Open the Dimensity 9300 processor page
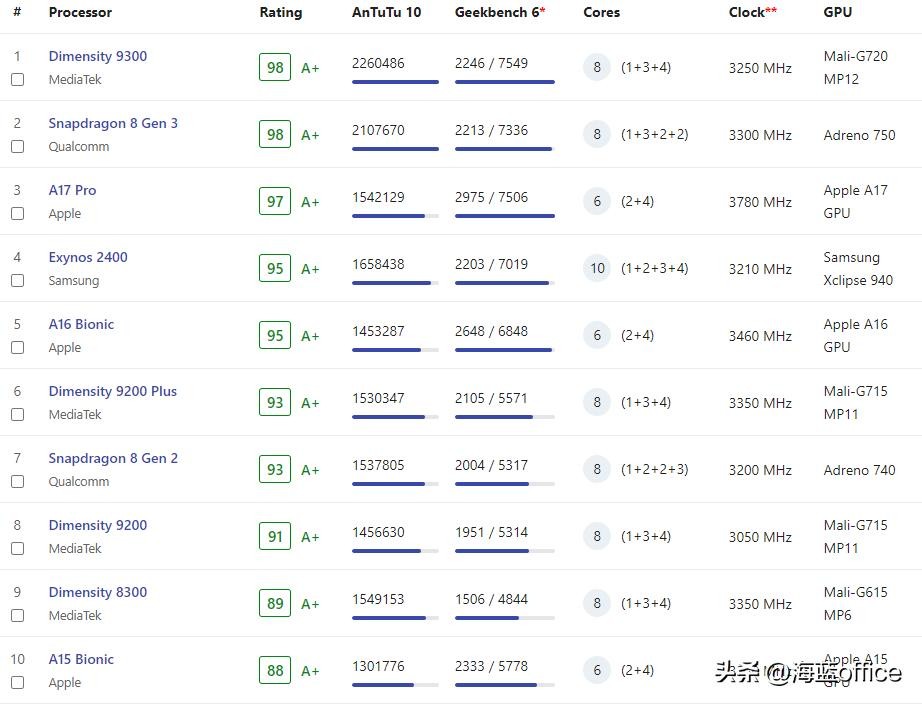This screenshot has width=922, height=704. pos(97,56)
